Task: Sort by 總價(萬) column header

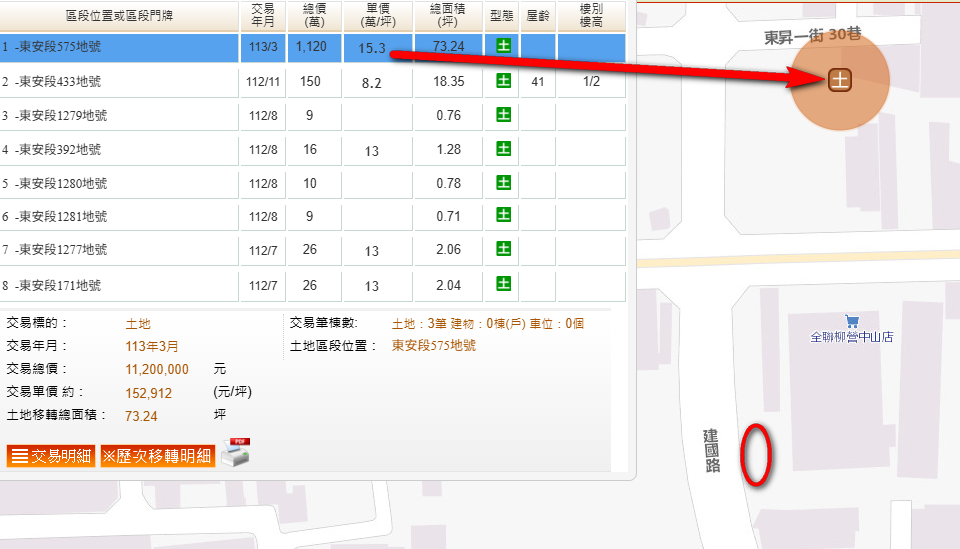Action: tap(314, 16)
